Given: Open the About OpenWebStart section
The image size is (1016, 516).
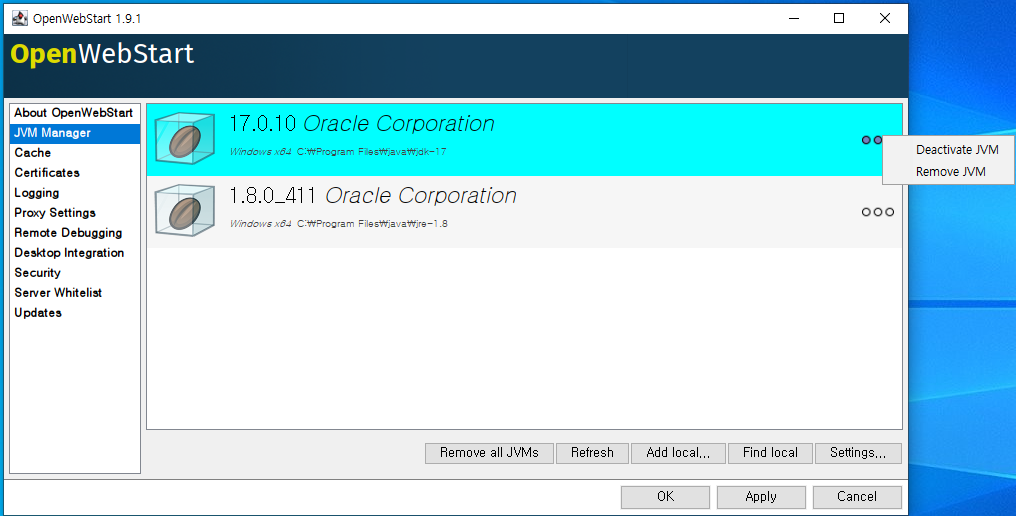Looking at the screenshot, I should click(75, 113).
